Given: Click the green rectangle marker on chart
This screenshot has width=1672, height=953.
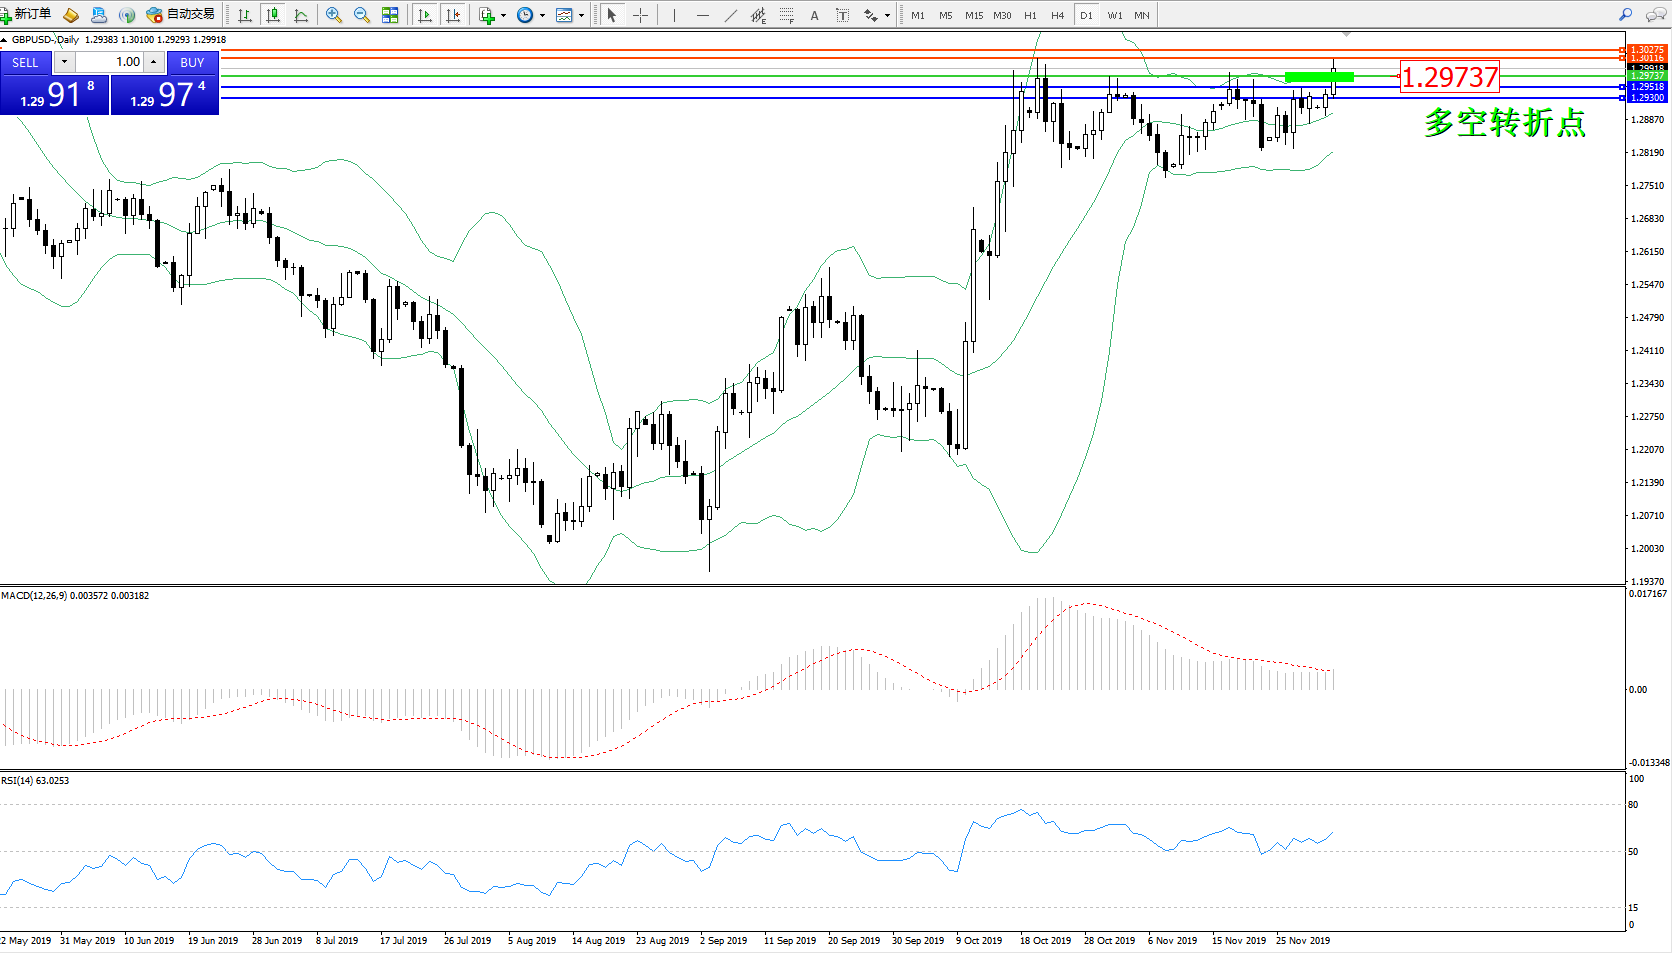Looking at the screenshot, I should pos(1318,77).
